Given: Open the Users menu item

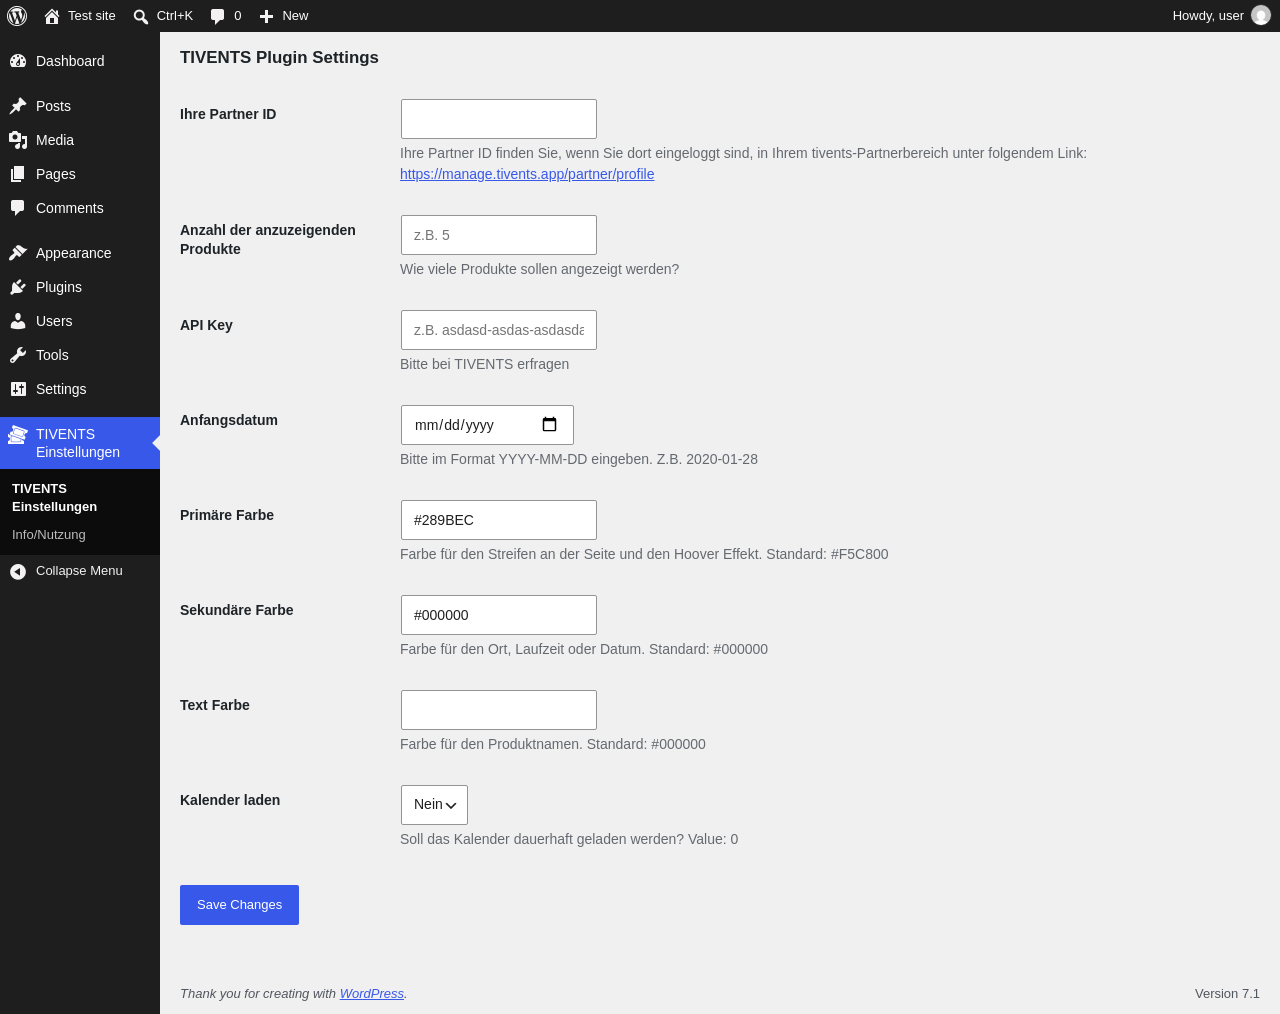Looking at the screenshot, I should tap(80, 321).
